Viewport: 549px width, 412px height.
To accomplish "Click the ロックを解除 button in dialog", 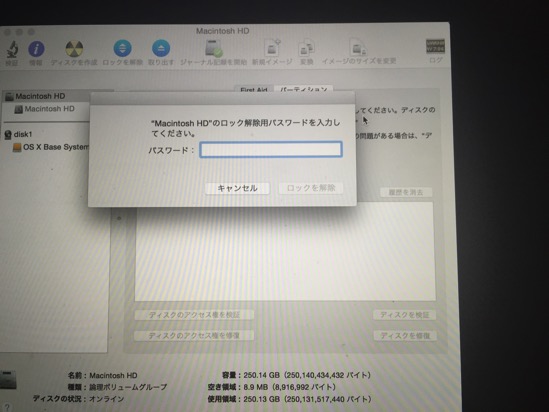I will click(x=311, y=188).
